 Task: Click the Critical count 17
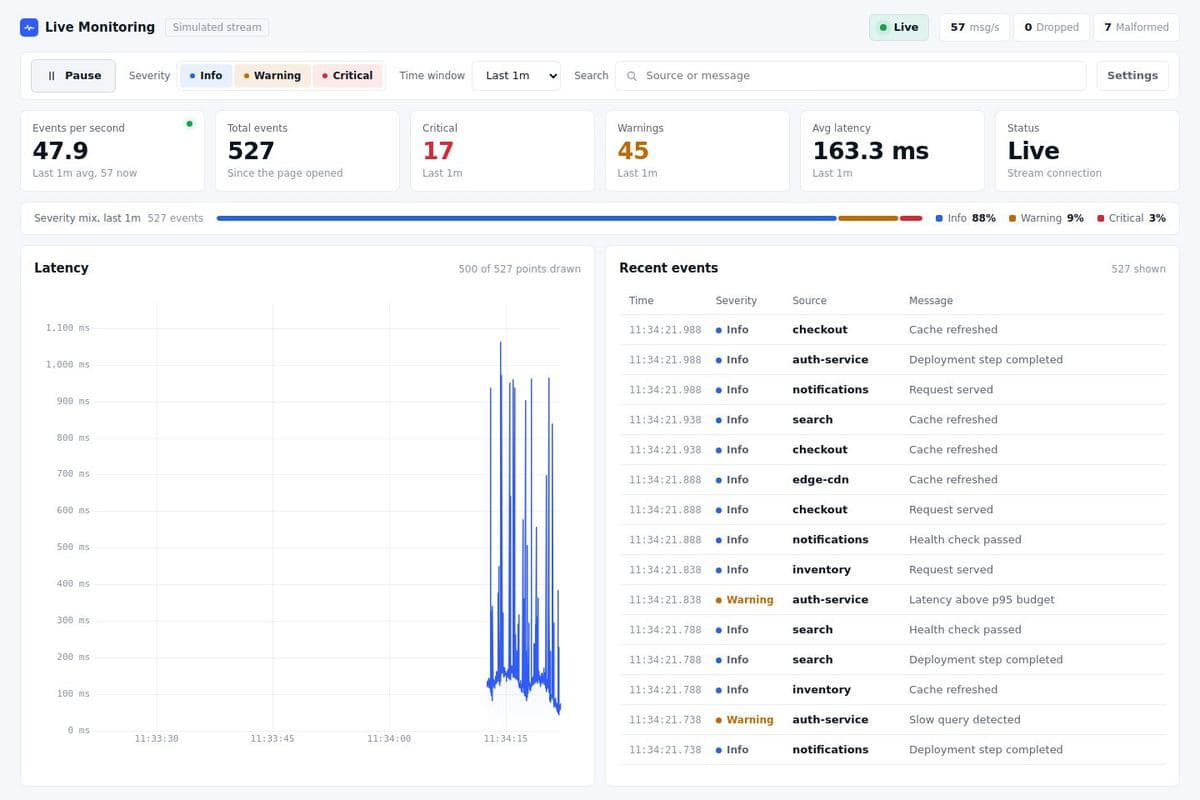click(438, 150)
